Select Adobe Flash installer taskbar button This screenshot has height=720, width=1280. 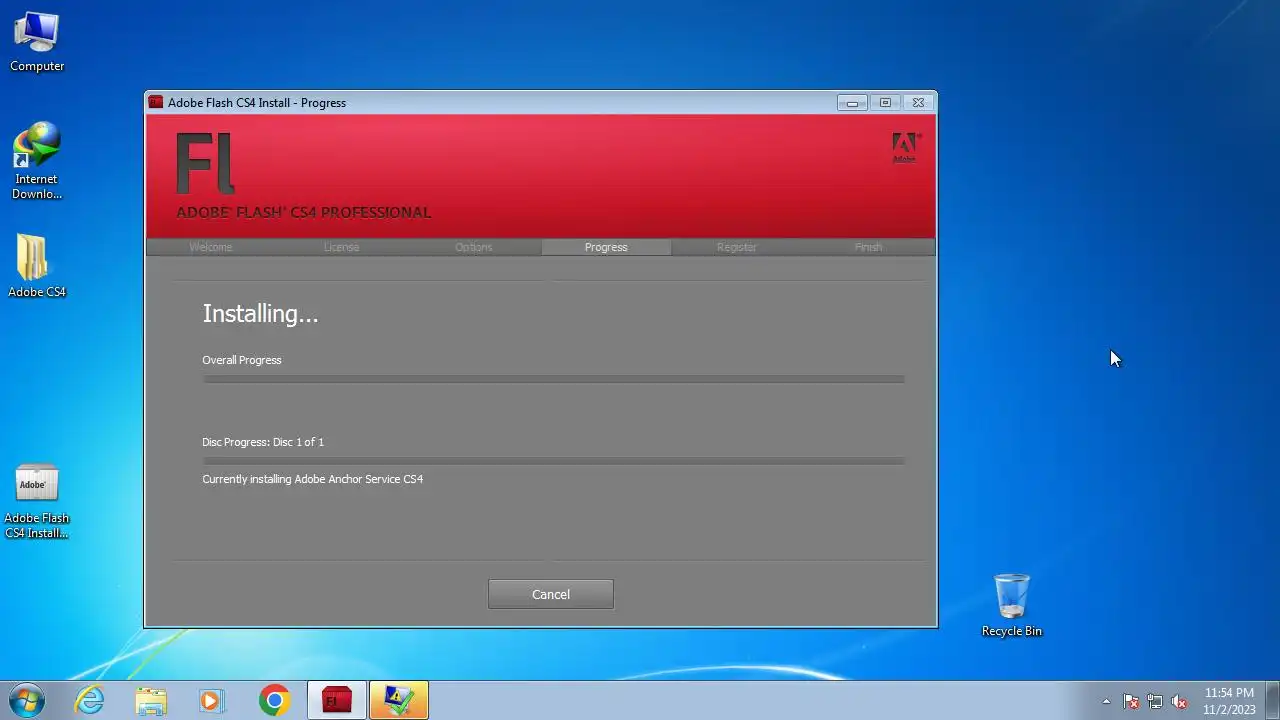(337, 701)
